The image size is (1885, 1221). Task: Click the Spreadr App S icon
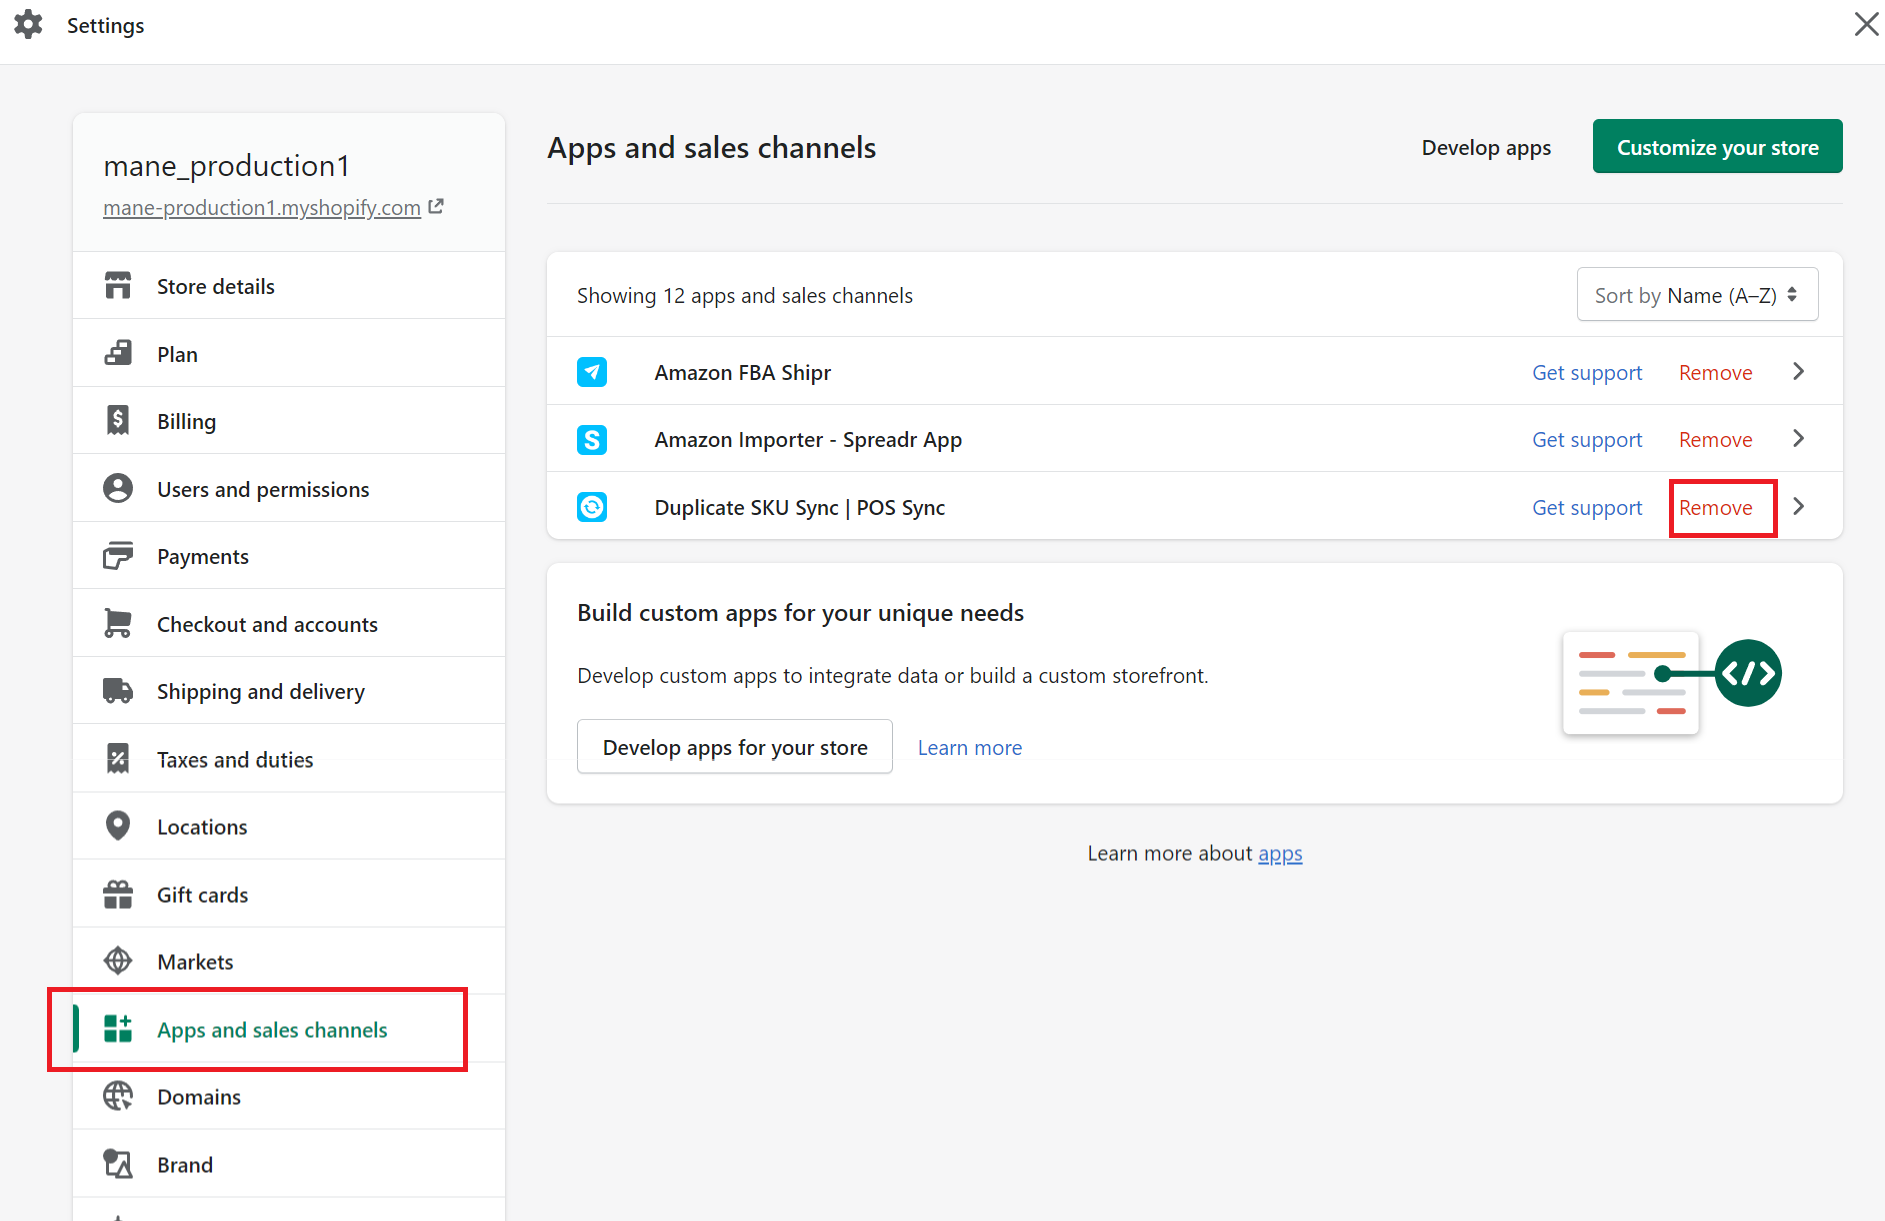592,439
